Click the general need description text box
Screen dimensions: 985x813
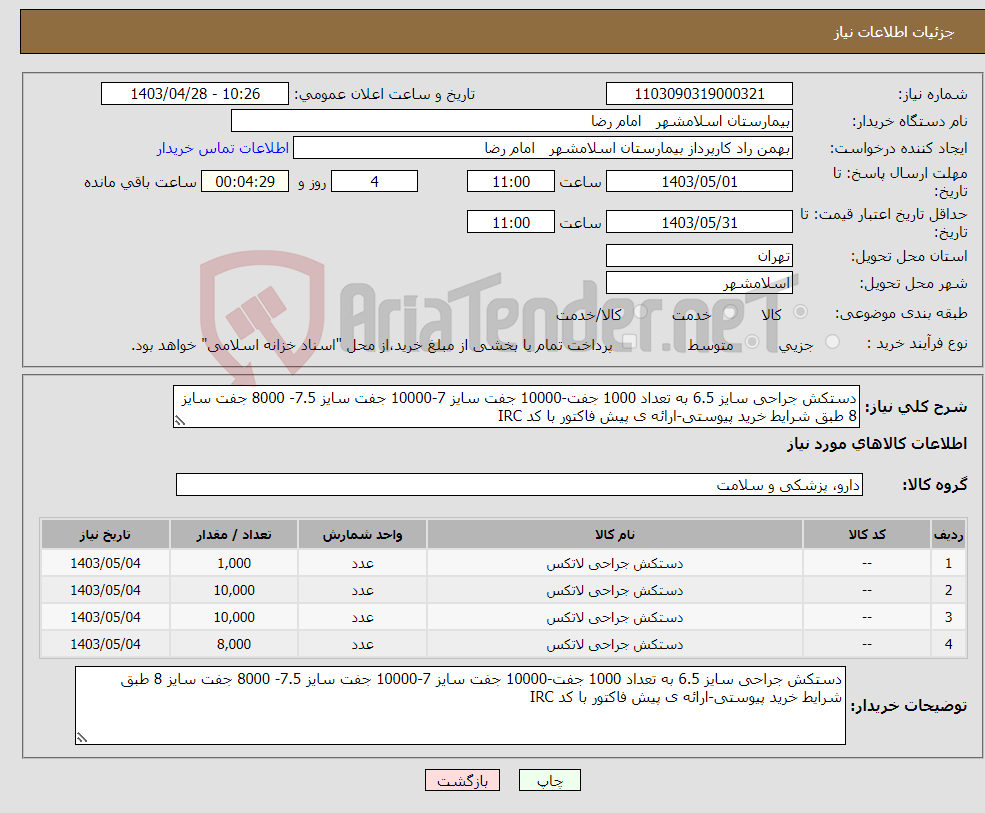(516, 407)
